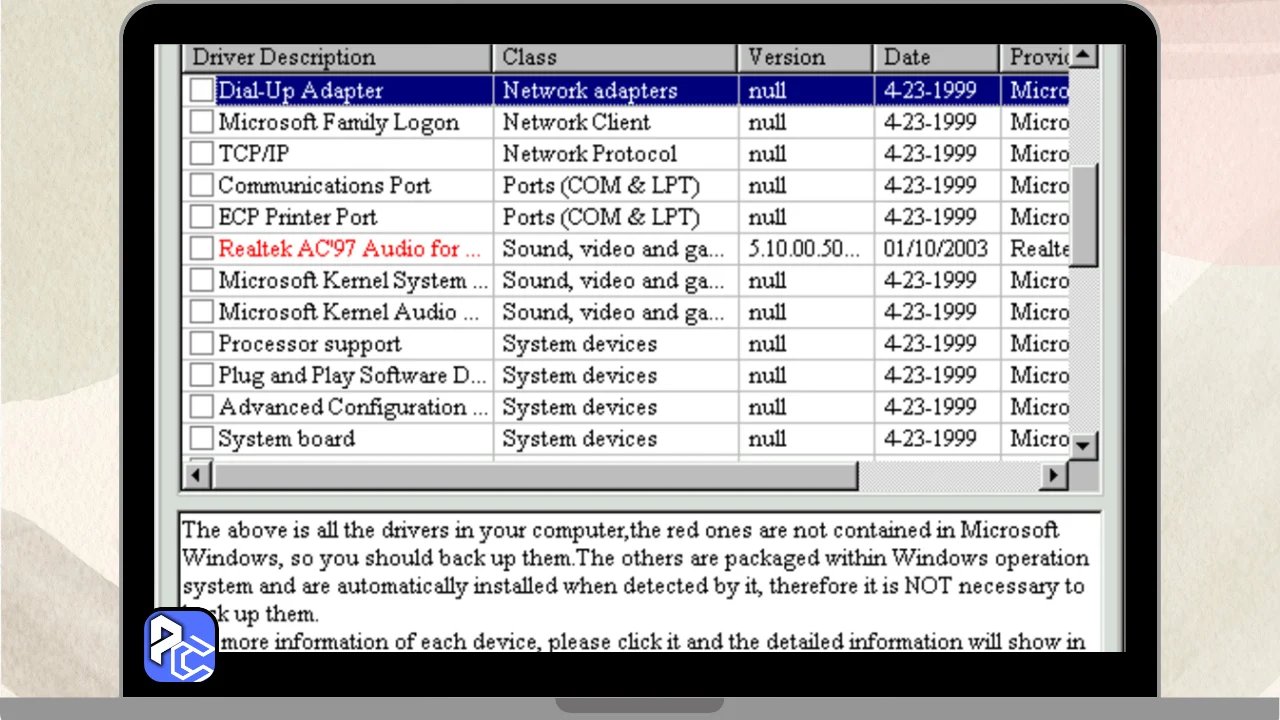Click the Network Client class cell
The height and width of the screenshot is (720, 1280).
point(616,122)
